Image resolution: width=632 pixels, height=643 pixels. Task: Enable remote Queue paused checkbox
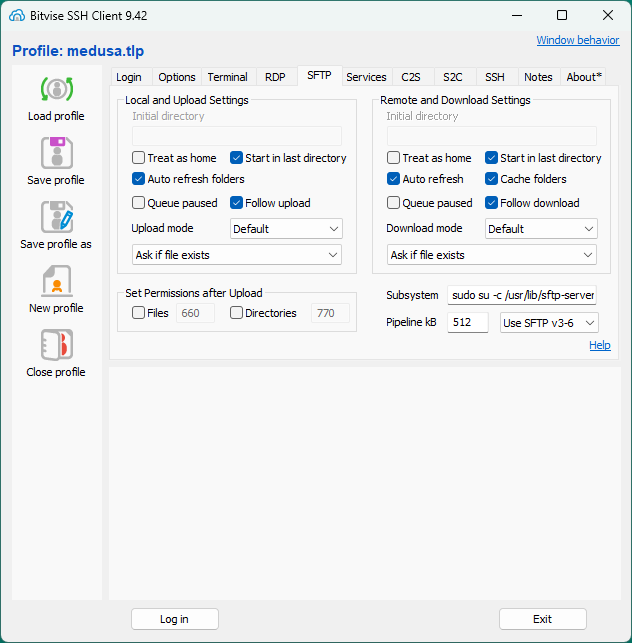pos(393,203)
